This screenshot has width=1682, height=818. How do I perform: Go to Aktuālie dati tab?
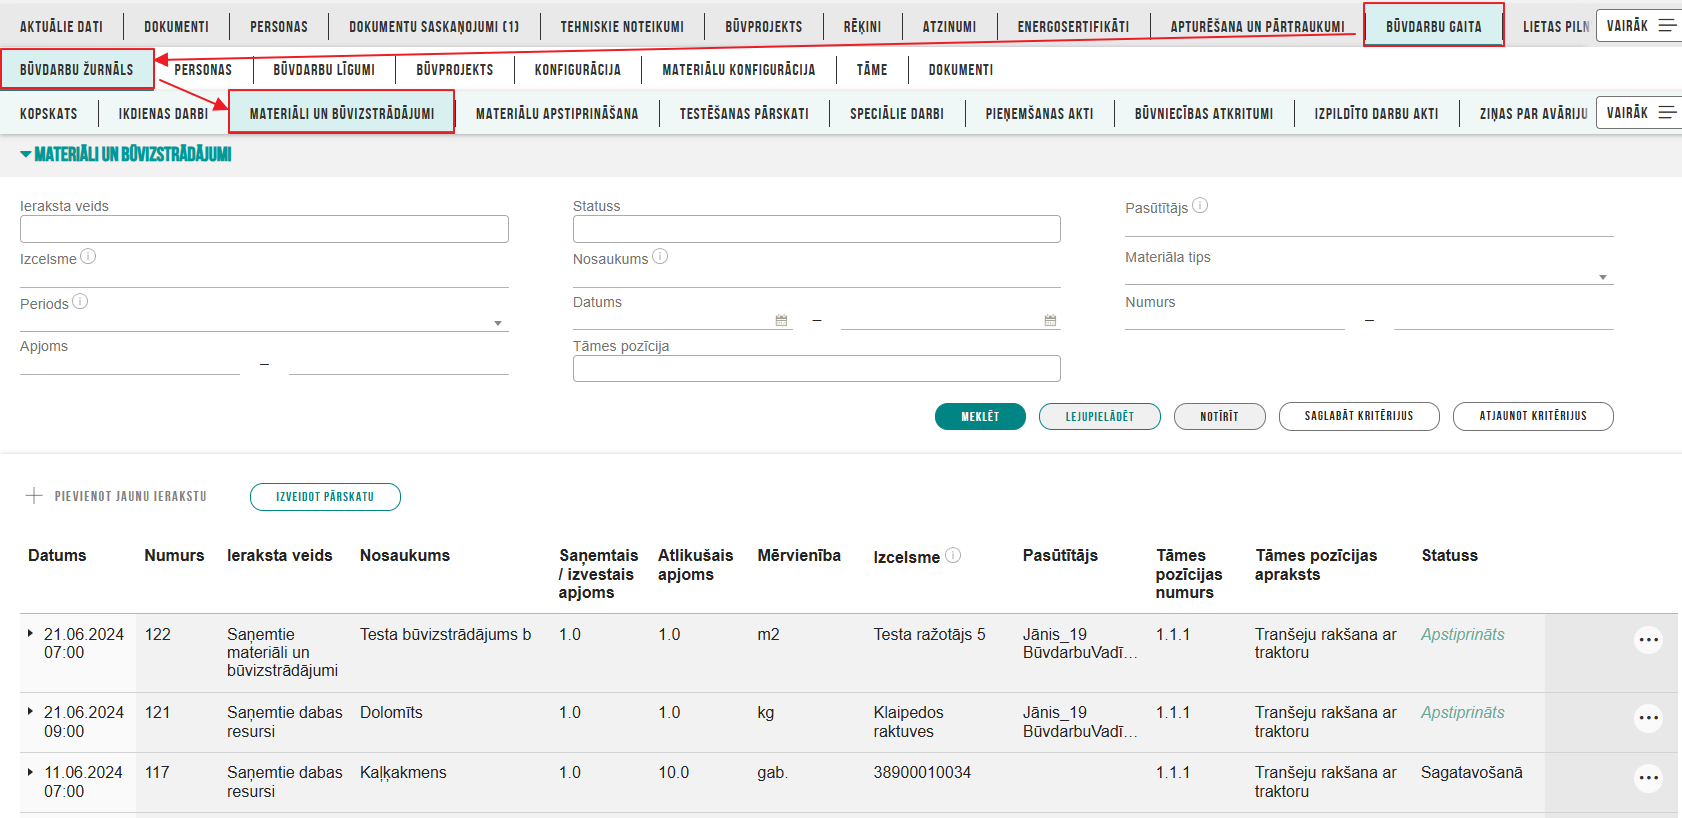(x=61, y=27)
